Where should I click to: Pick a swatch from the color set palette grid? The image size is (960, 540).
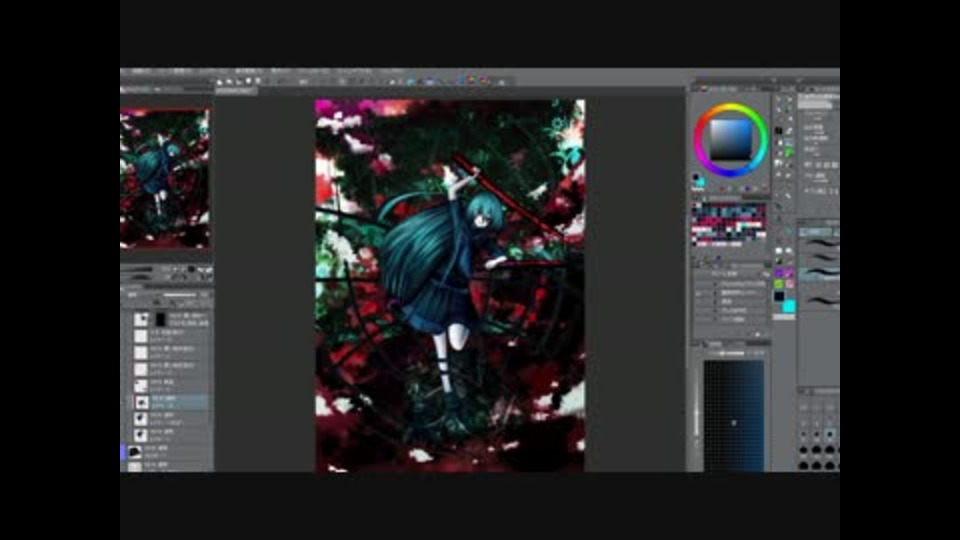pos(729,224)
